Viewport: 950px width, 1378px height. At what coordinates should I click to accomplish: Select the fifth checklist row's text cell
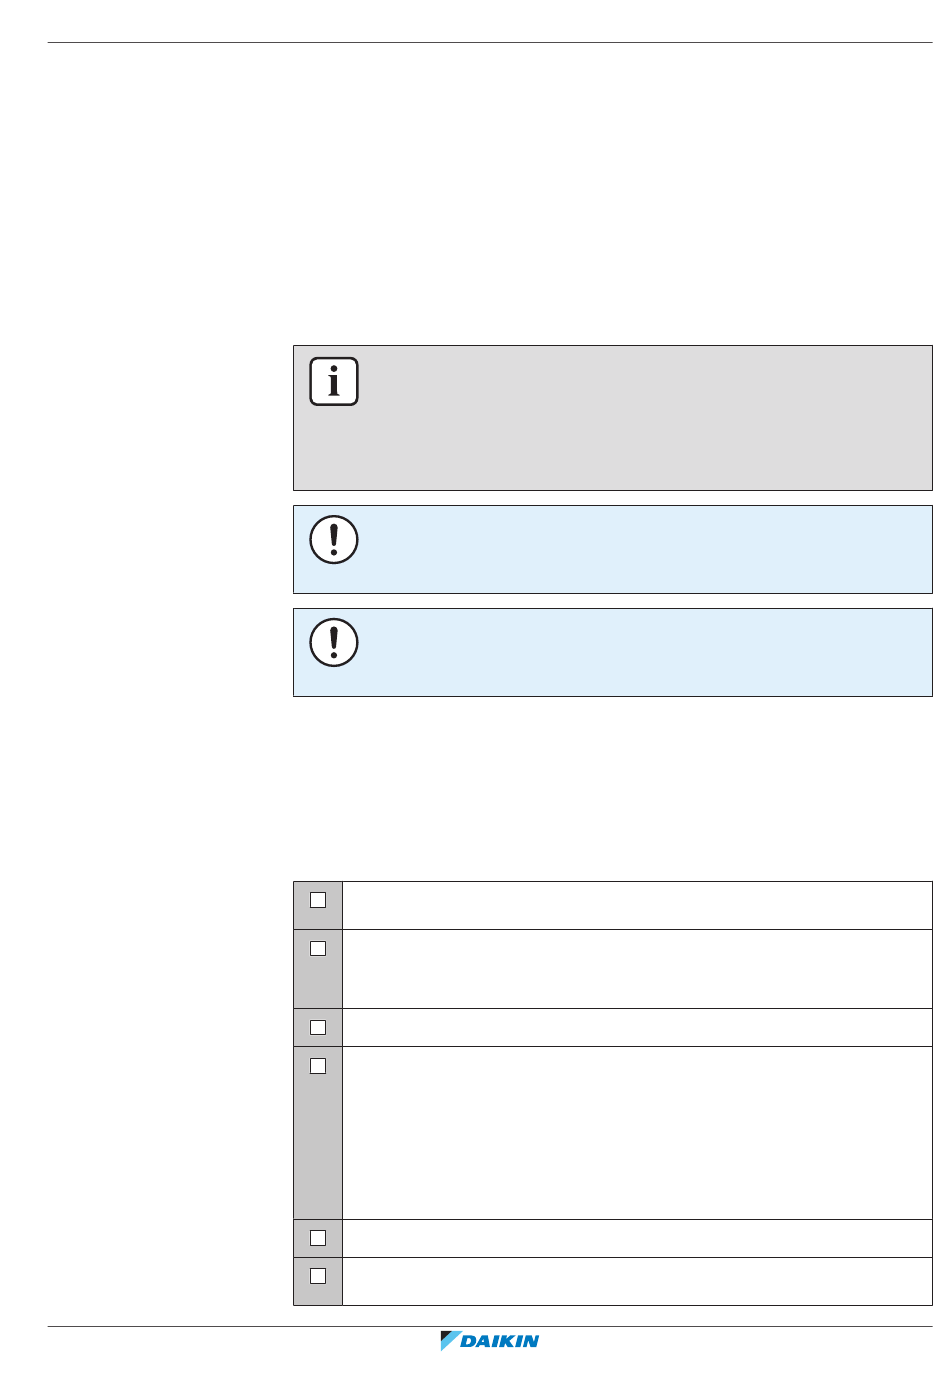637,1238
